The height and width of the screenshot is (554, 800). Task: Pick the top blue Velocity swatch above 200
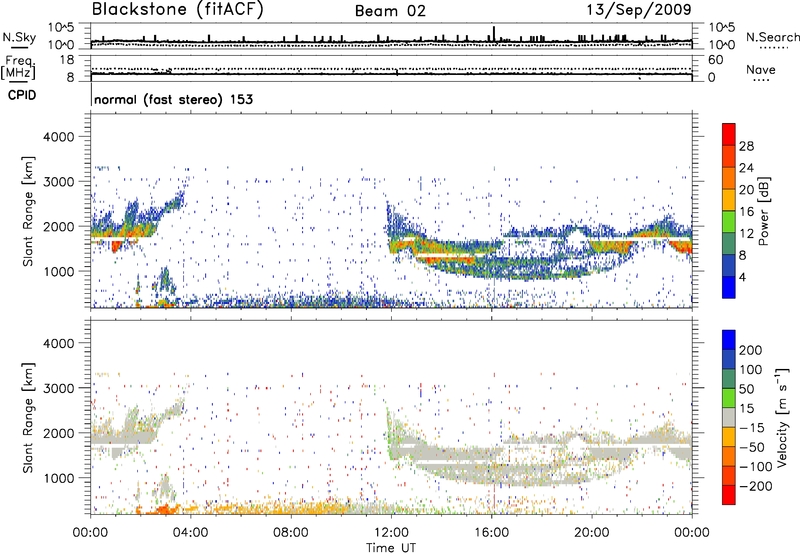[x=729, y=340]
